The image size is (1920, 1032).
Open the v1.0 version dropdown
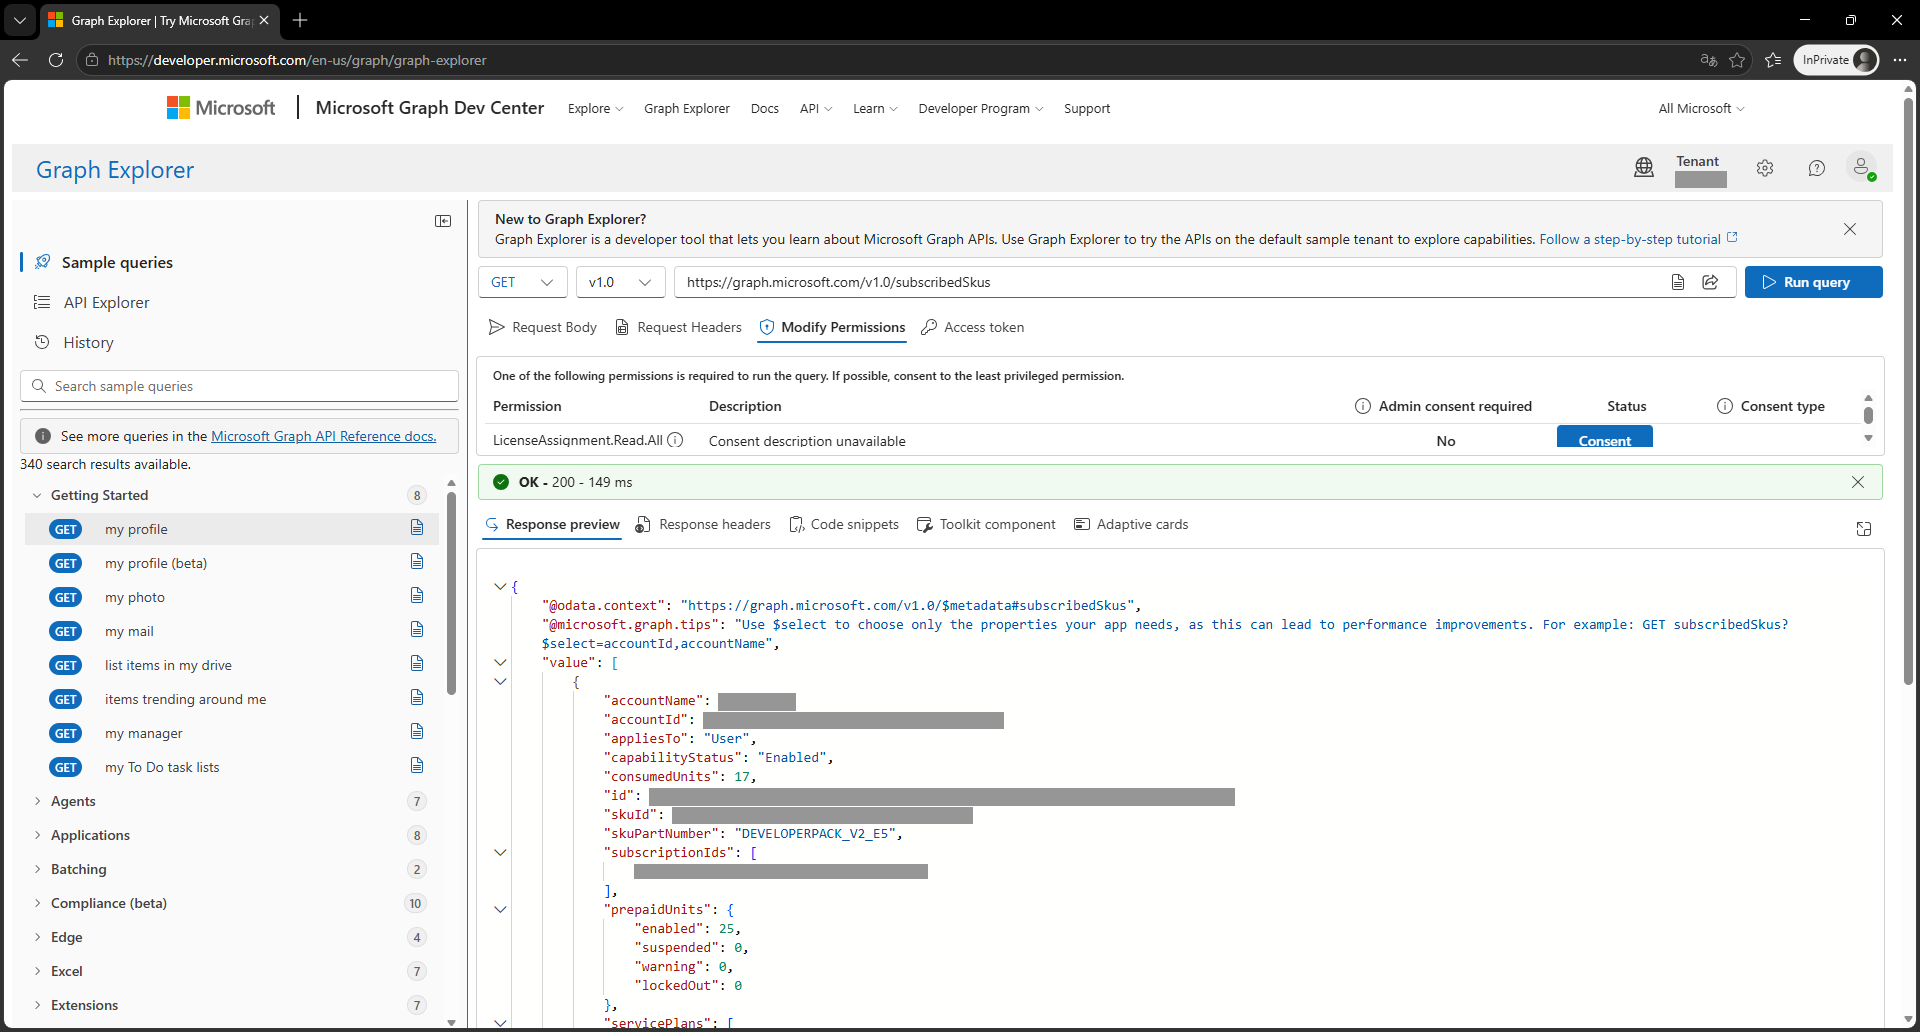point(620,282)
